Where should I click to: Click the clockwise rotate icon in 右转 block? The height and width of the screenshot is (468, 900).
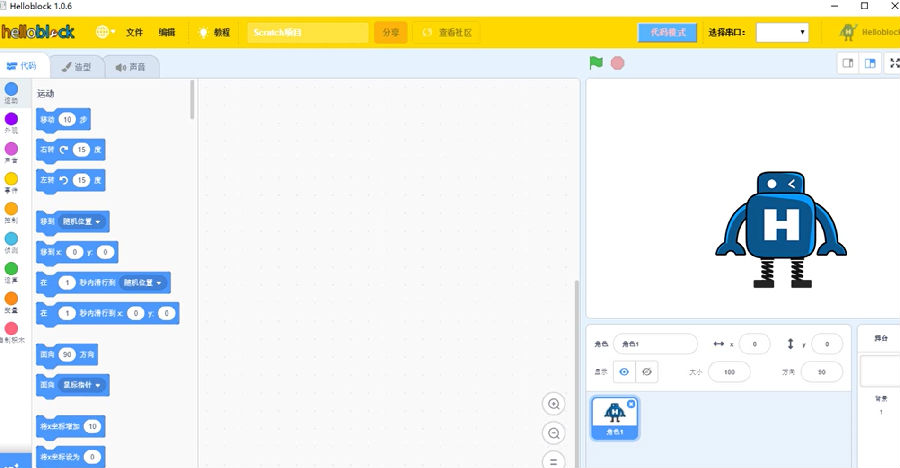(64, 150)
